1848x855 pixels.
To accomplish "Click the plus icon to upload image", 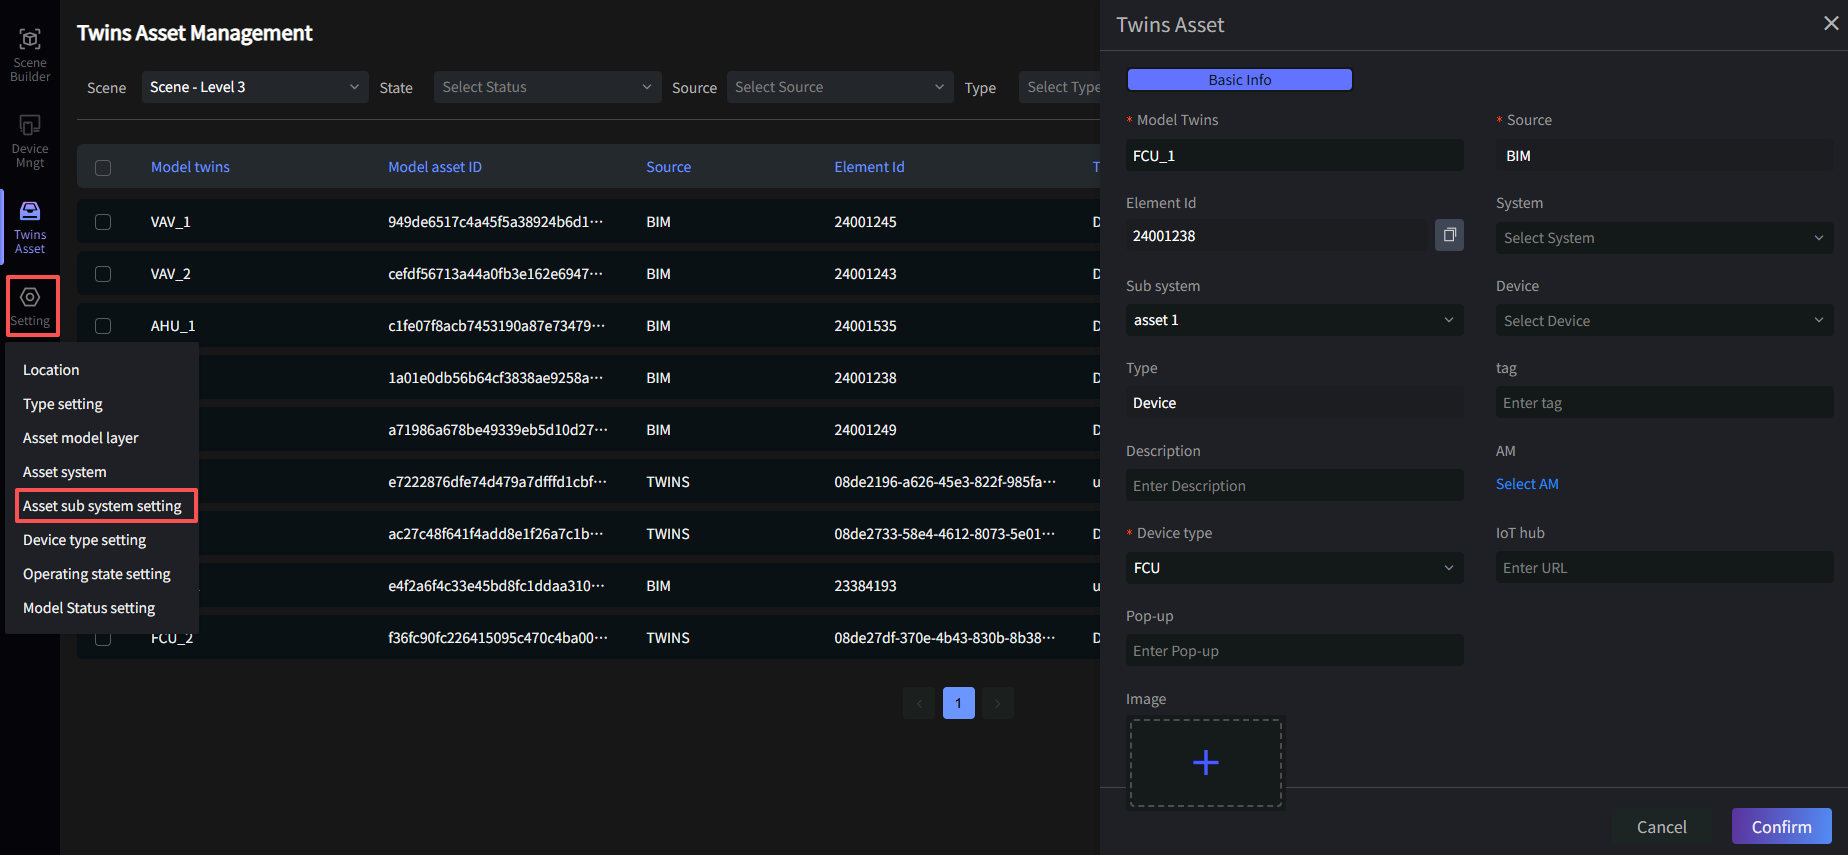I will (1205, 763).
